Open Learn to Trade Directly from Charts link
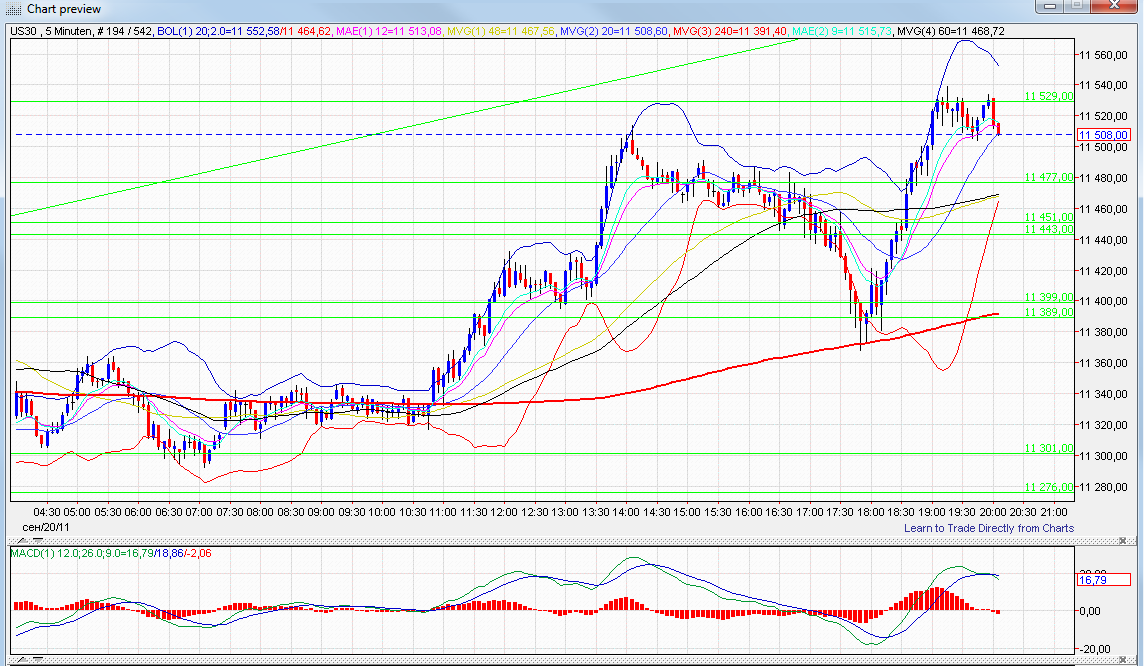 (989, 528)
